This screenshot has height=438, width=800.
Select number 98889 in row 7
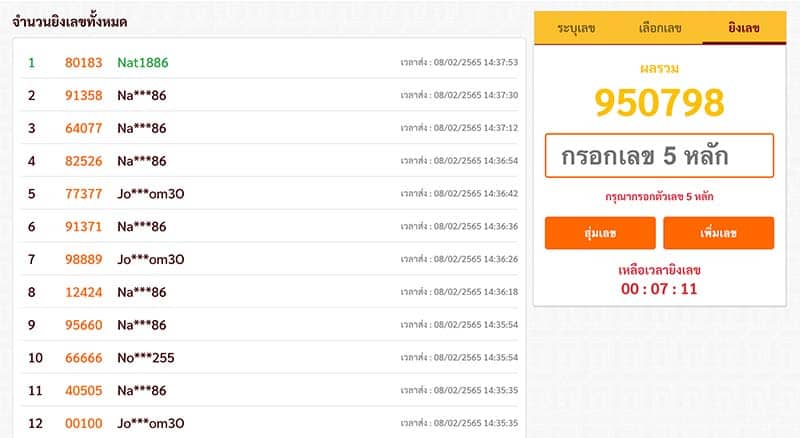tap(84, 259)
